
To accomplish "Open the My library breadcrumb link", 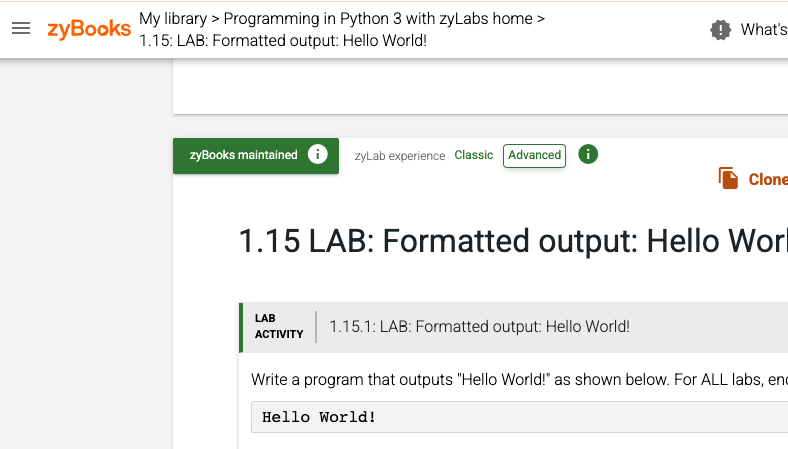I will (x=173, y=19).
